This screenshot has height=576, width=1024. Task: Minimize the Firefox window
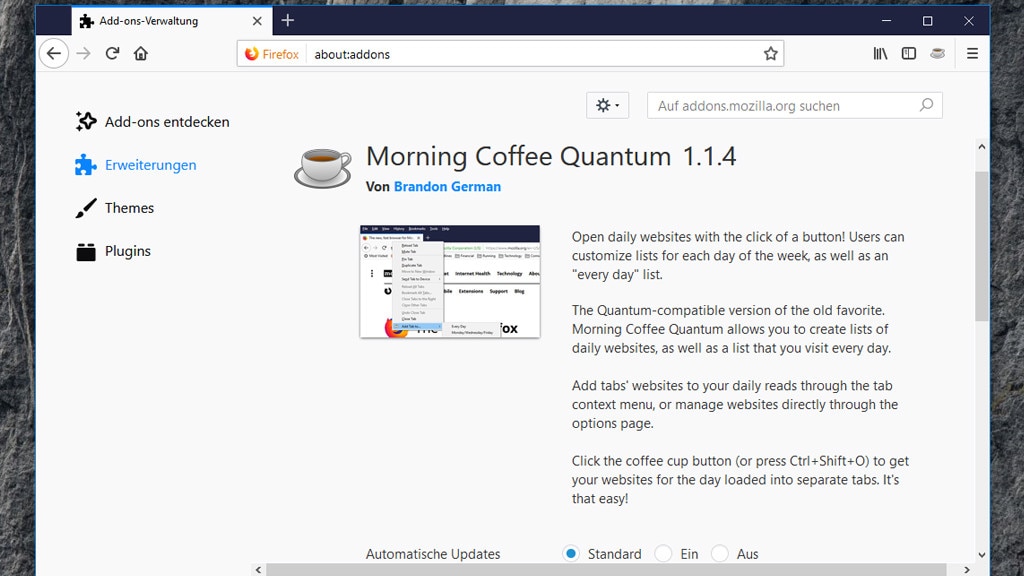point(886,21)
